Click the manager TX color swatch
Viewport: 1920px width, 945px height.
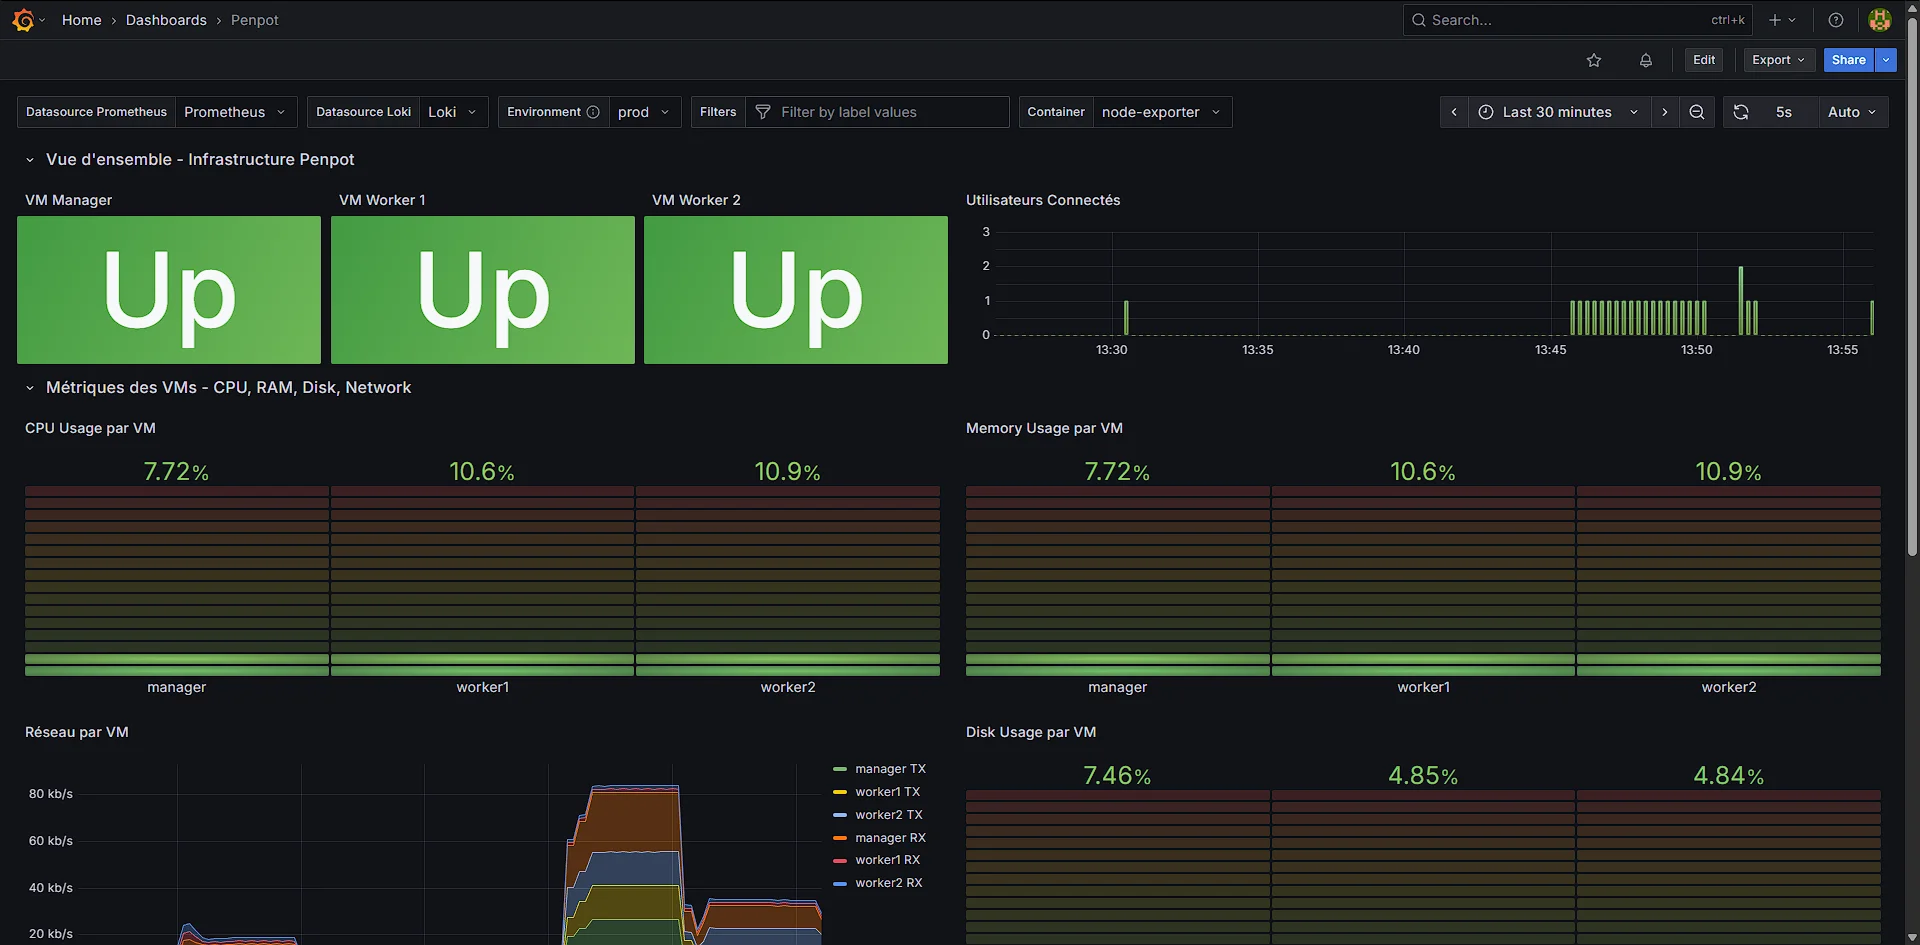click(838, 769)
